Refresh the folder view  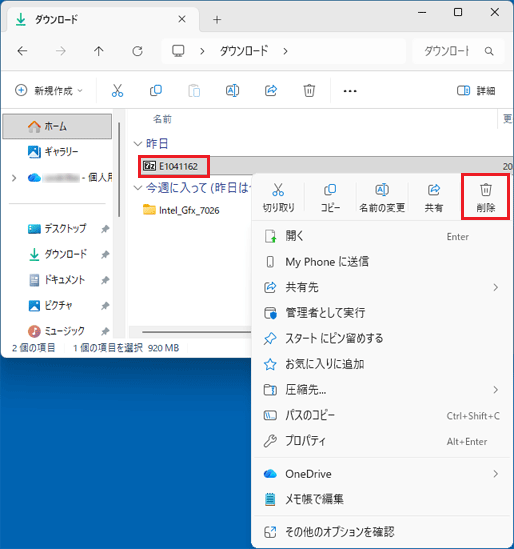[x=137, y=51]
